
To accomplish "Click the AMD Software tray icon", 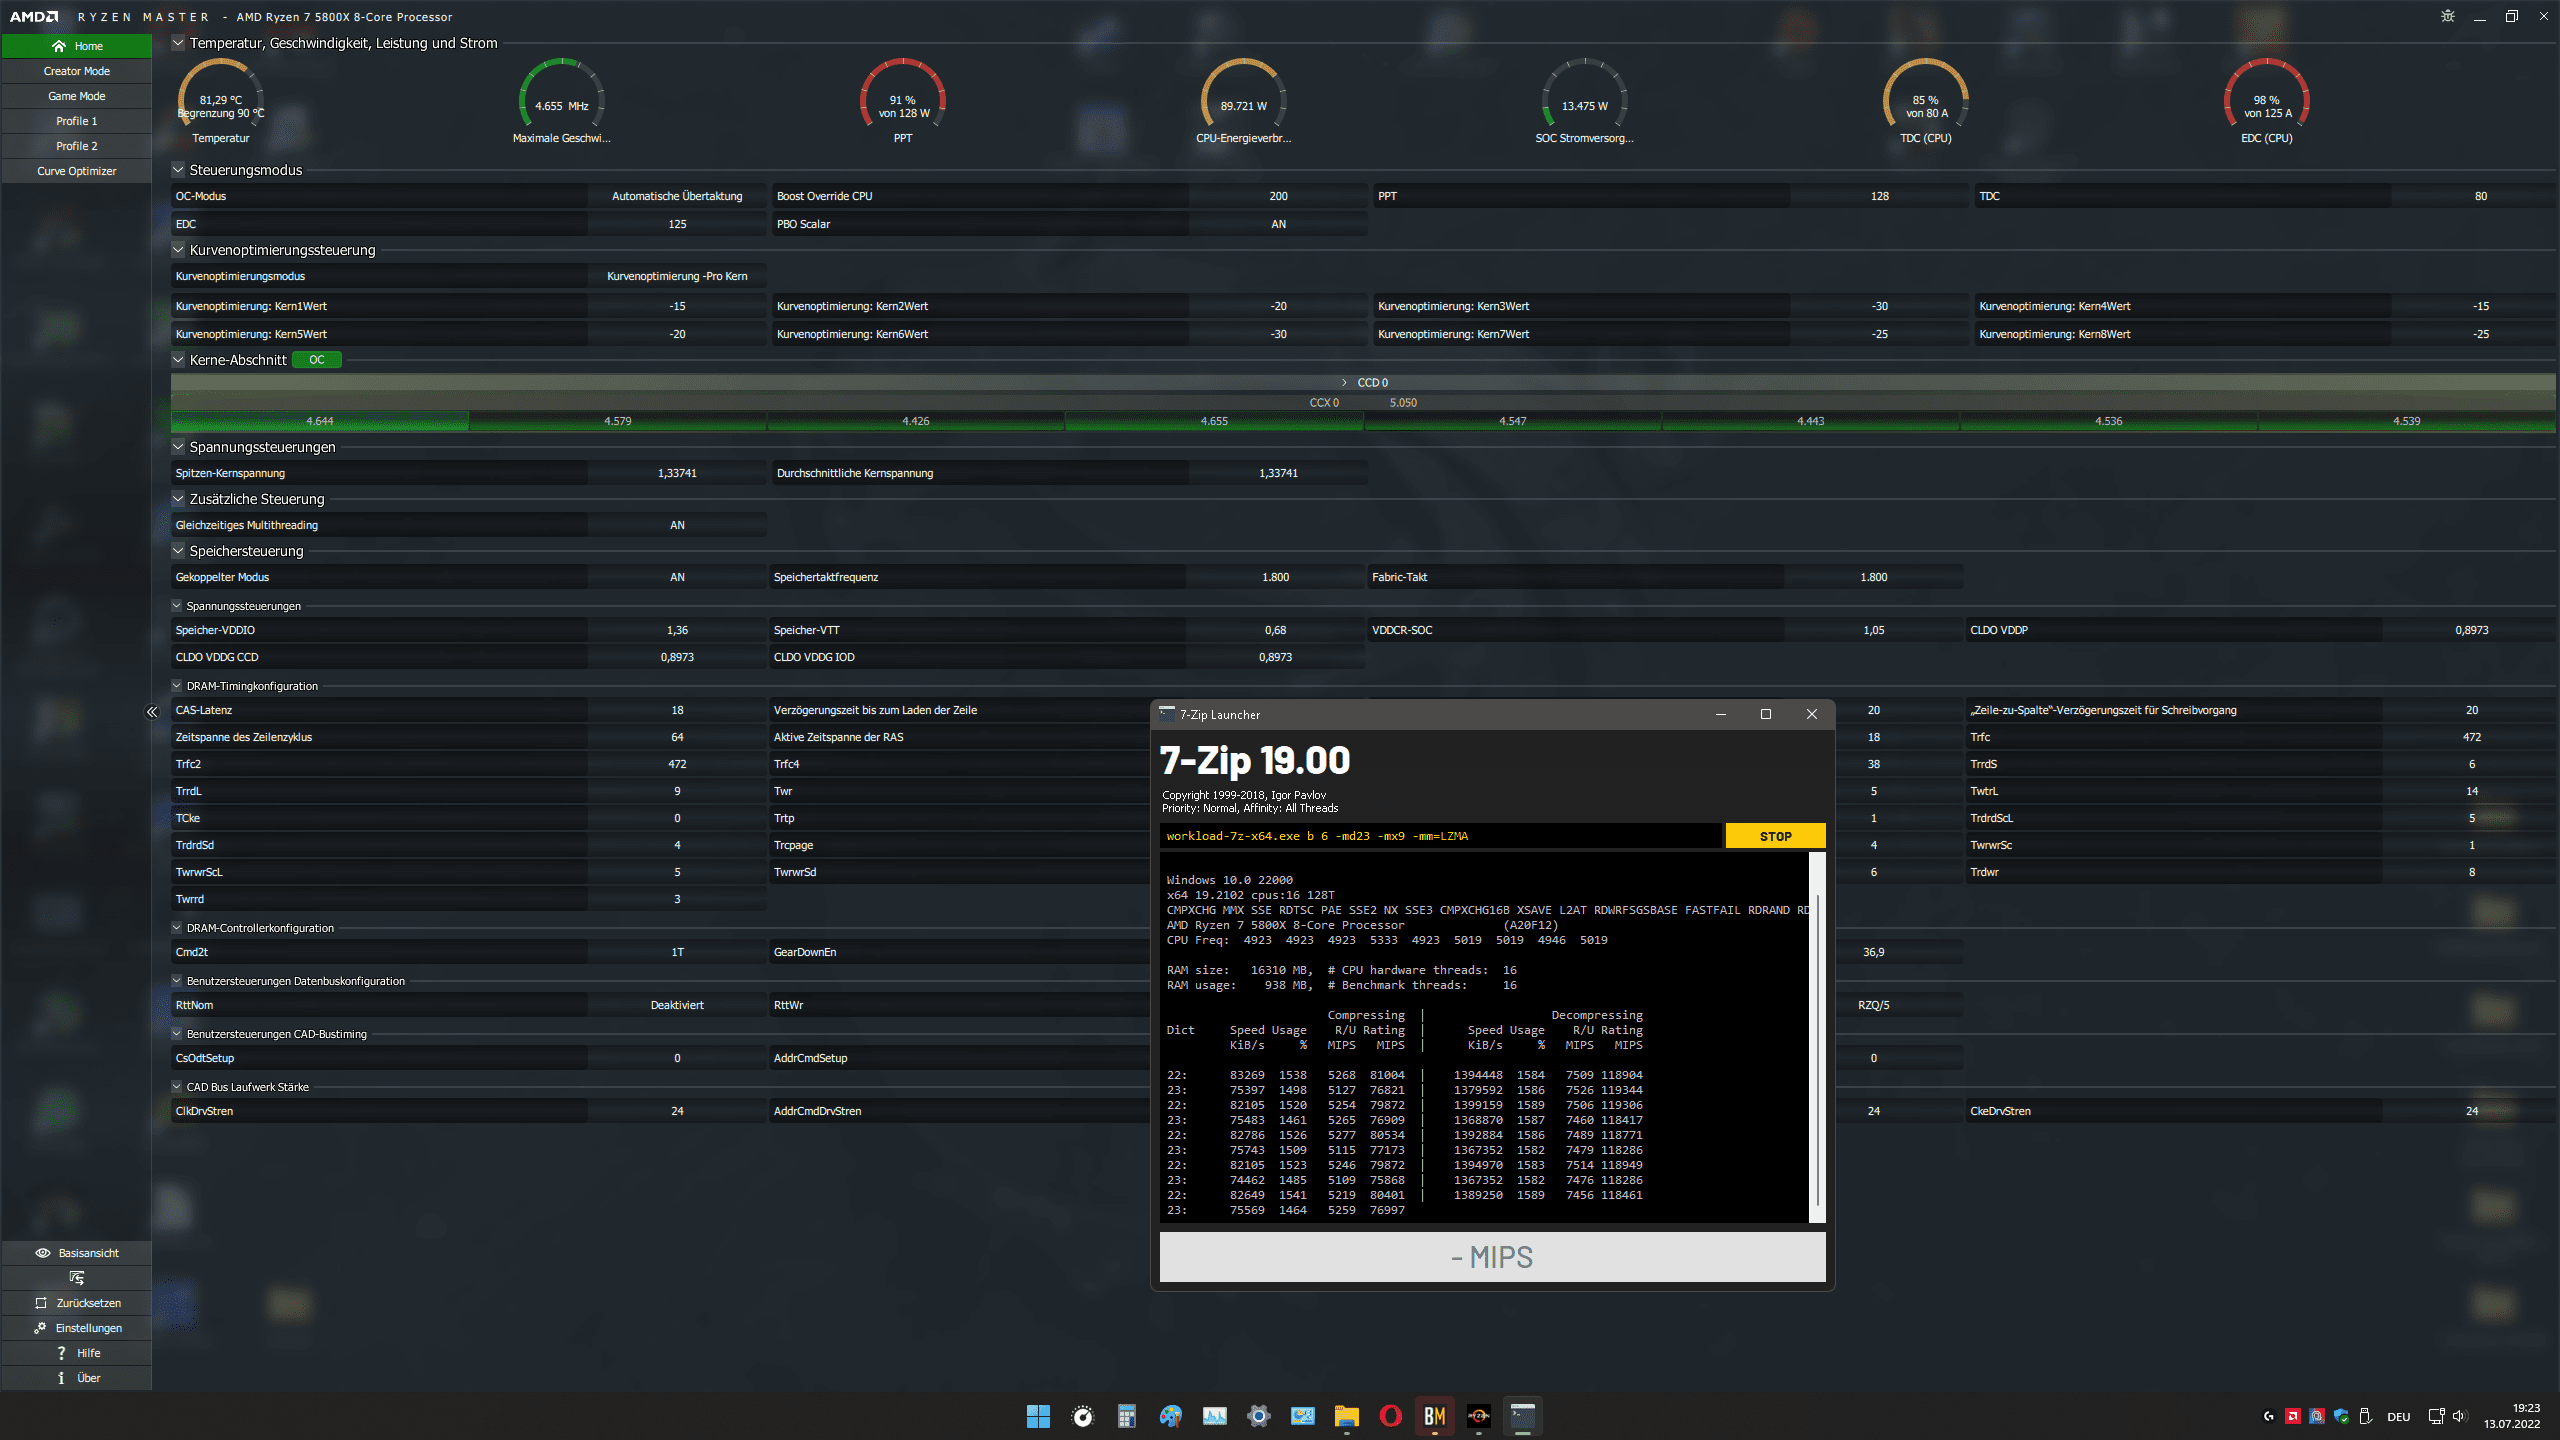I will tap(2292, 1416).
